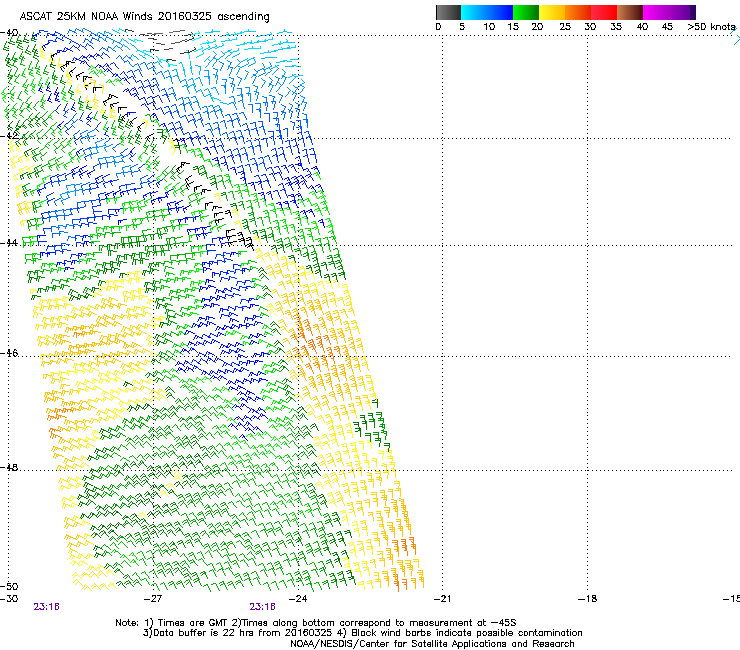Click the NOAA/NESDIS Center credit line
This screenshot has width=740, height=650.
[x=432, y=644]
